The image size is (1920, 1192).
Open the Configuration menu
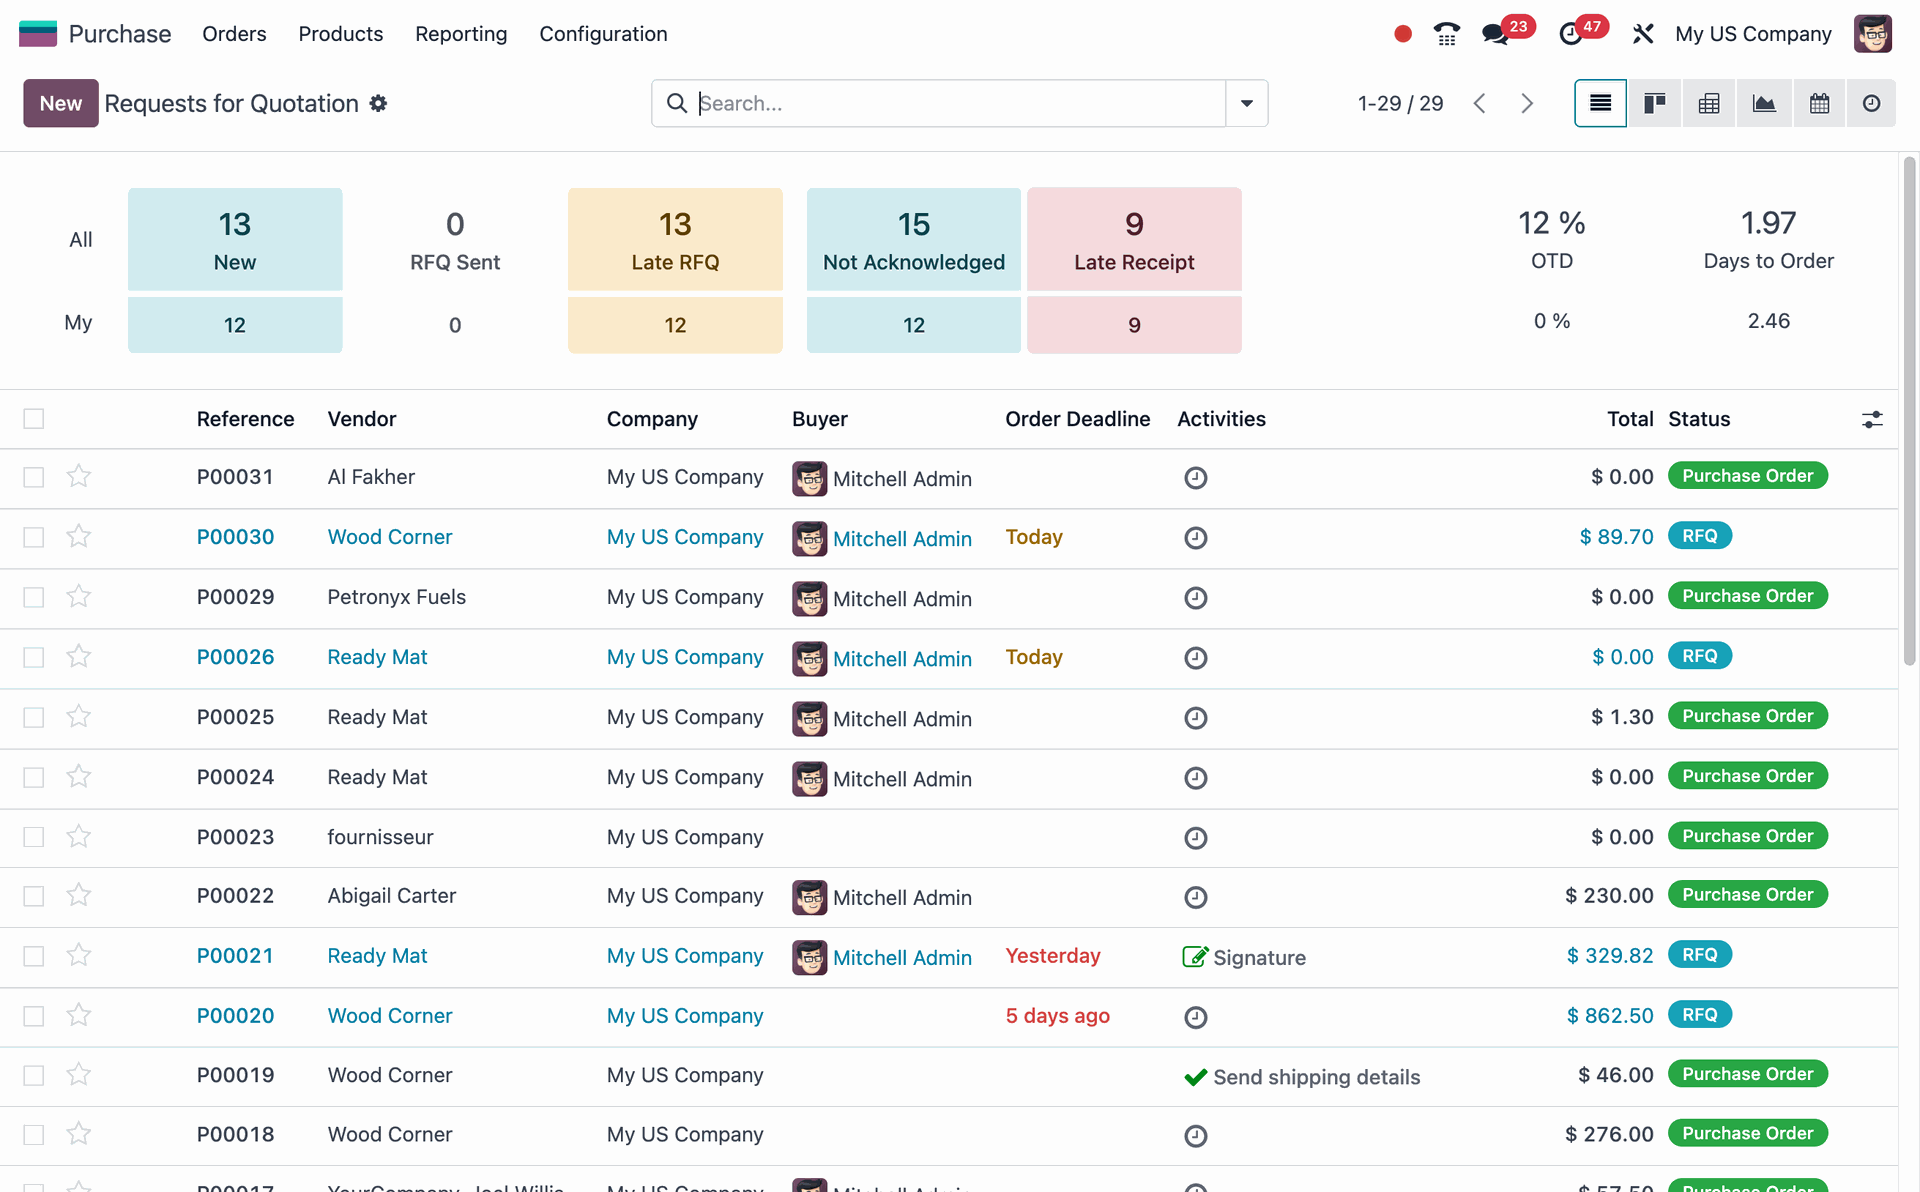[603, 34]
